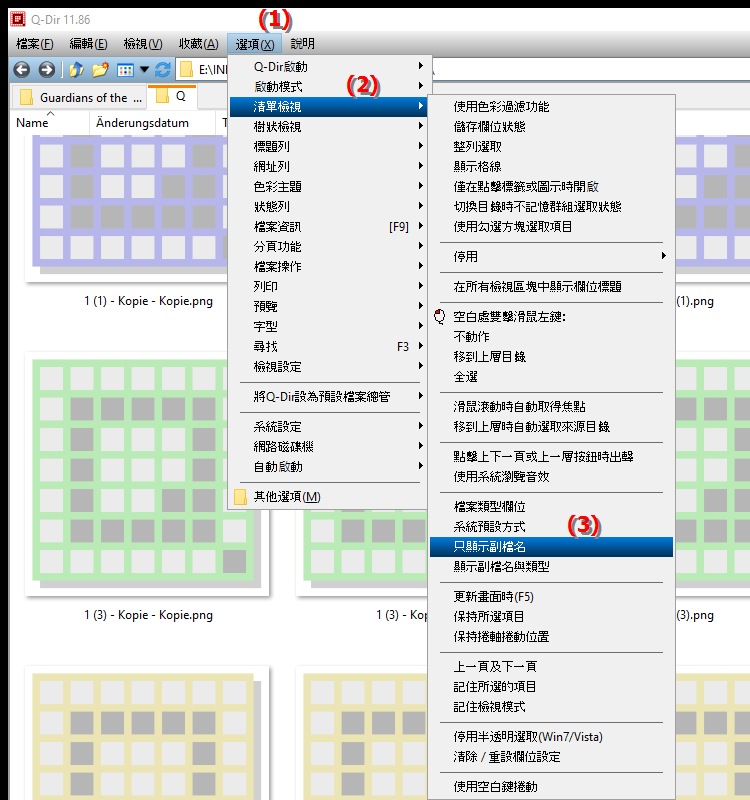Screen dimensions: 750x800
Task: Click file name 1 (3) - Kopie - Kopie.png
Action: coord(148,615)
